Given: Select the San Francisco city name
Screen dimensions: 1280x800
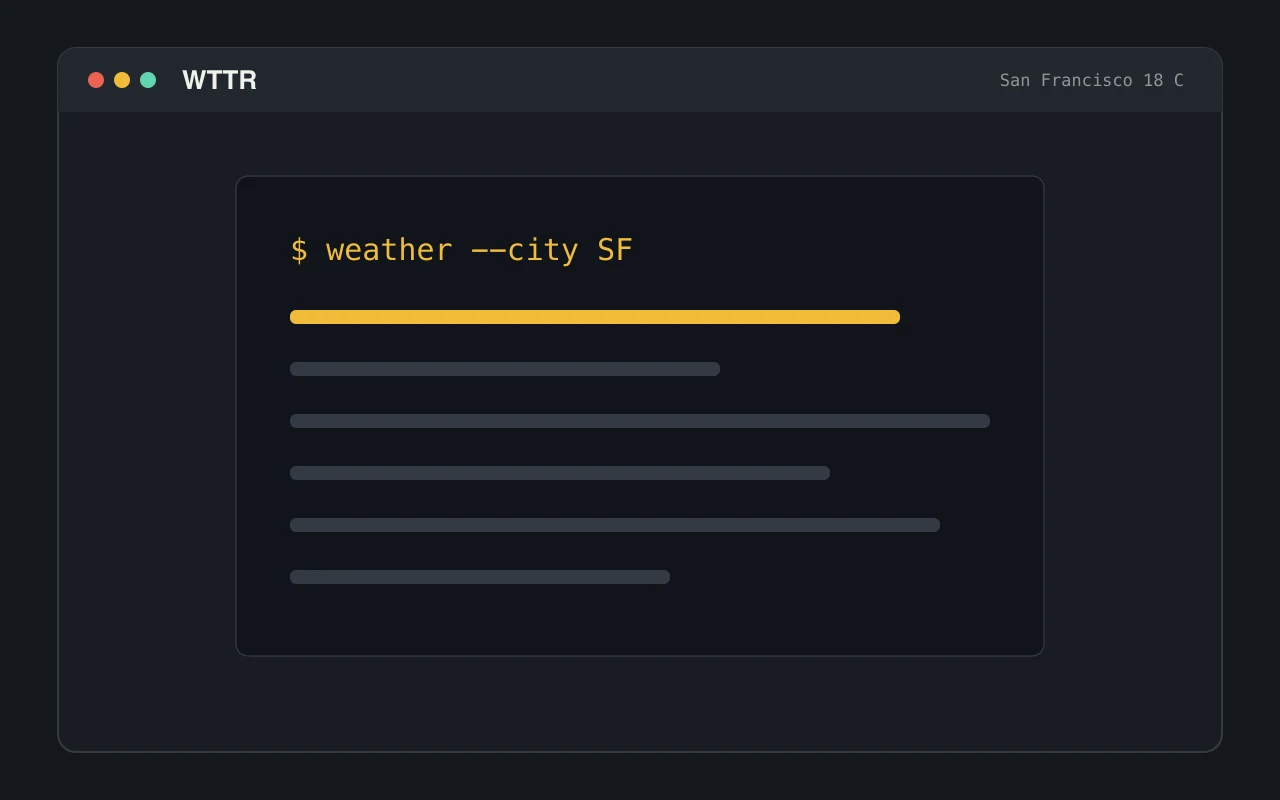Looking at the screenshot, I should [1066, 80].
